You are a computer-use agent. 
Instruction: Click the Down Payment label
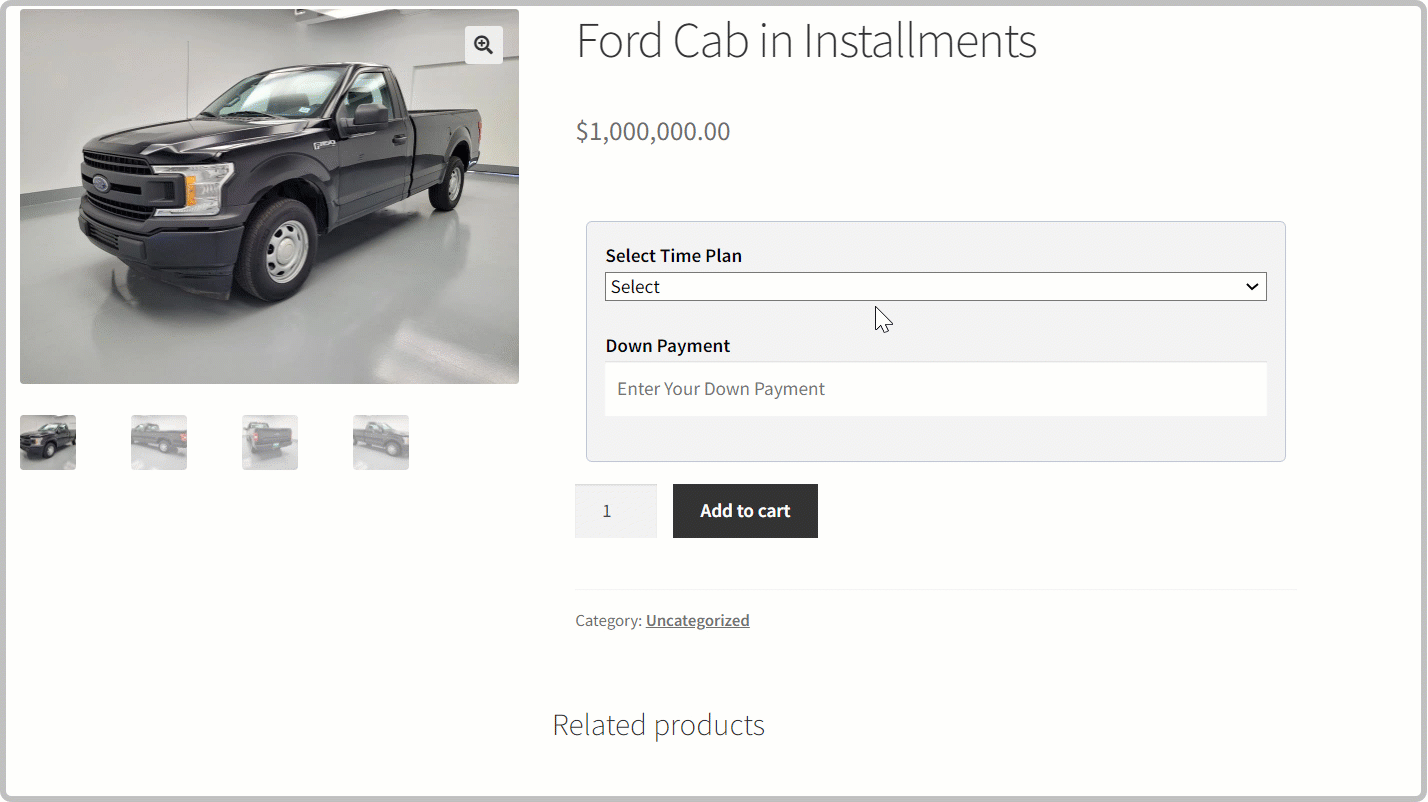667,346
